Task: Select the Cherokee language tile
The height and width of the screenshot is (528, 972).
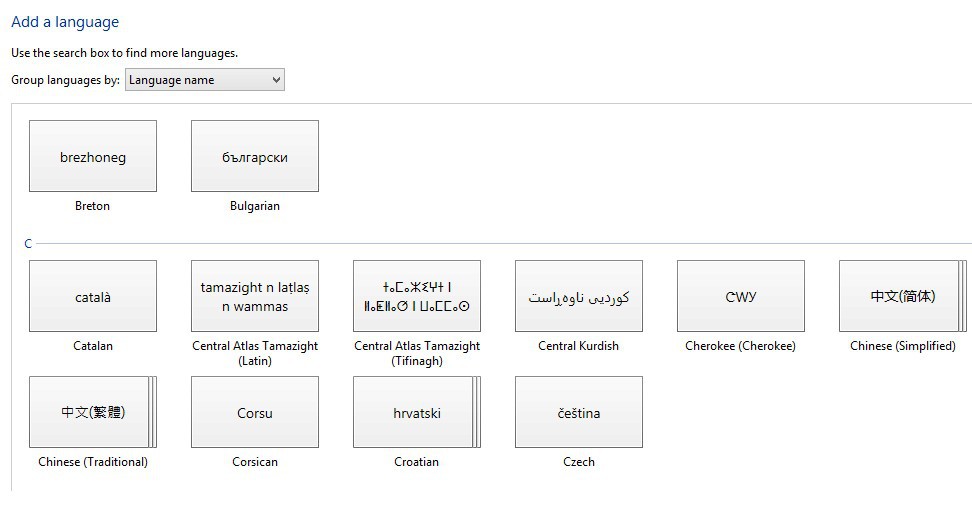Action: [741, 296]
